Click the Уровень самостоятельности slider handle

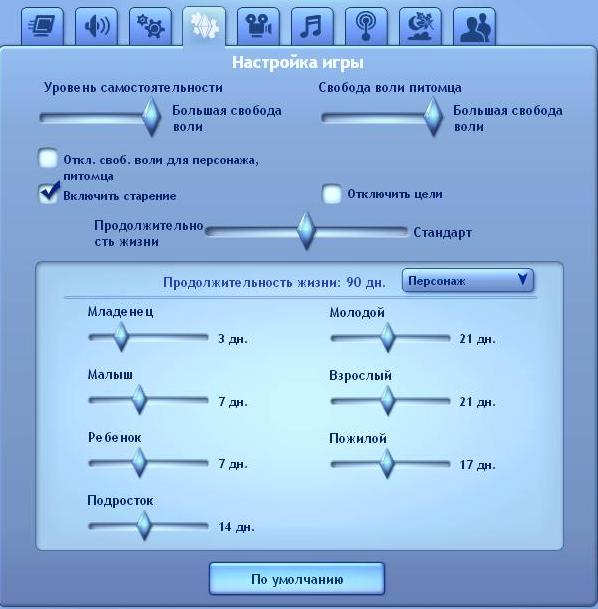pos(151,117)
